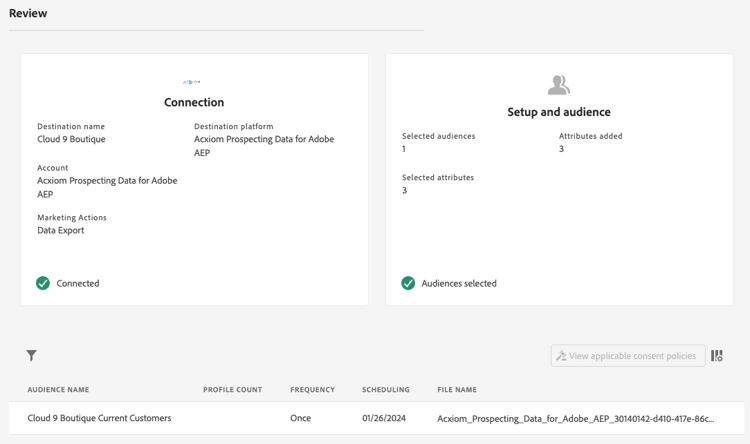Sort by the Profile Count column header
750x444 pixels.
(232, 389)
